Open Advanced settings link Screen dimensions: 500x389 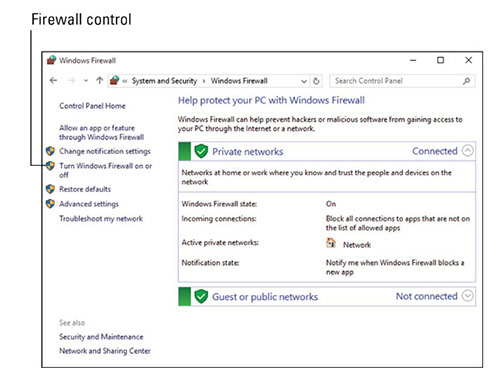[89, 204]
